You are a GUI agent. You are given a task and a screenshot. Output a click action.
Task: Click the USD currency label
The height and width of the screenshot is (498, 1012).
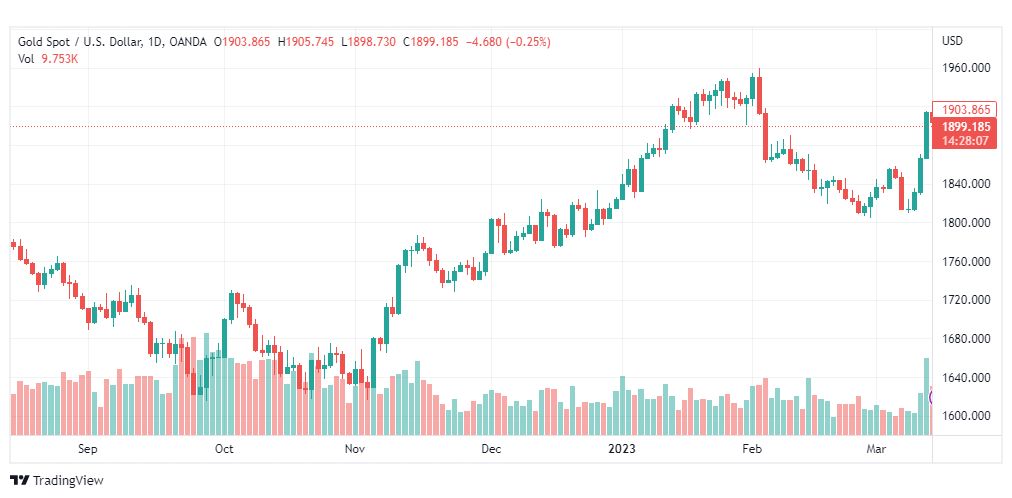click(x=952, y=41)
